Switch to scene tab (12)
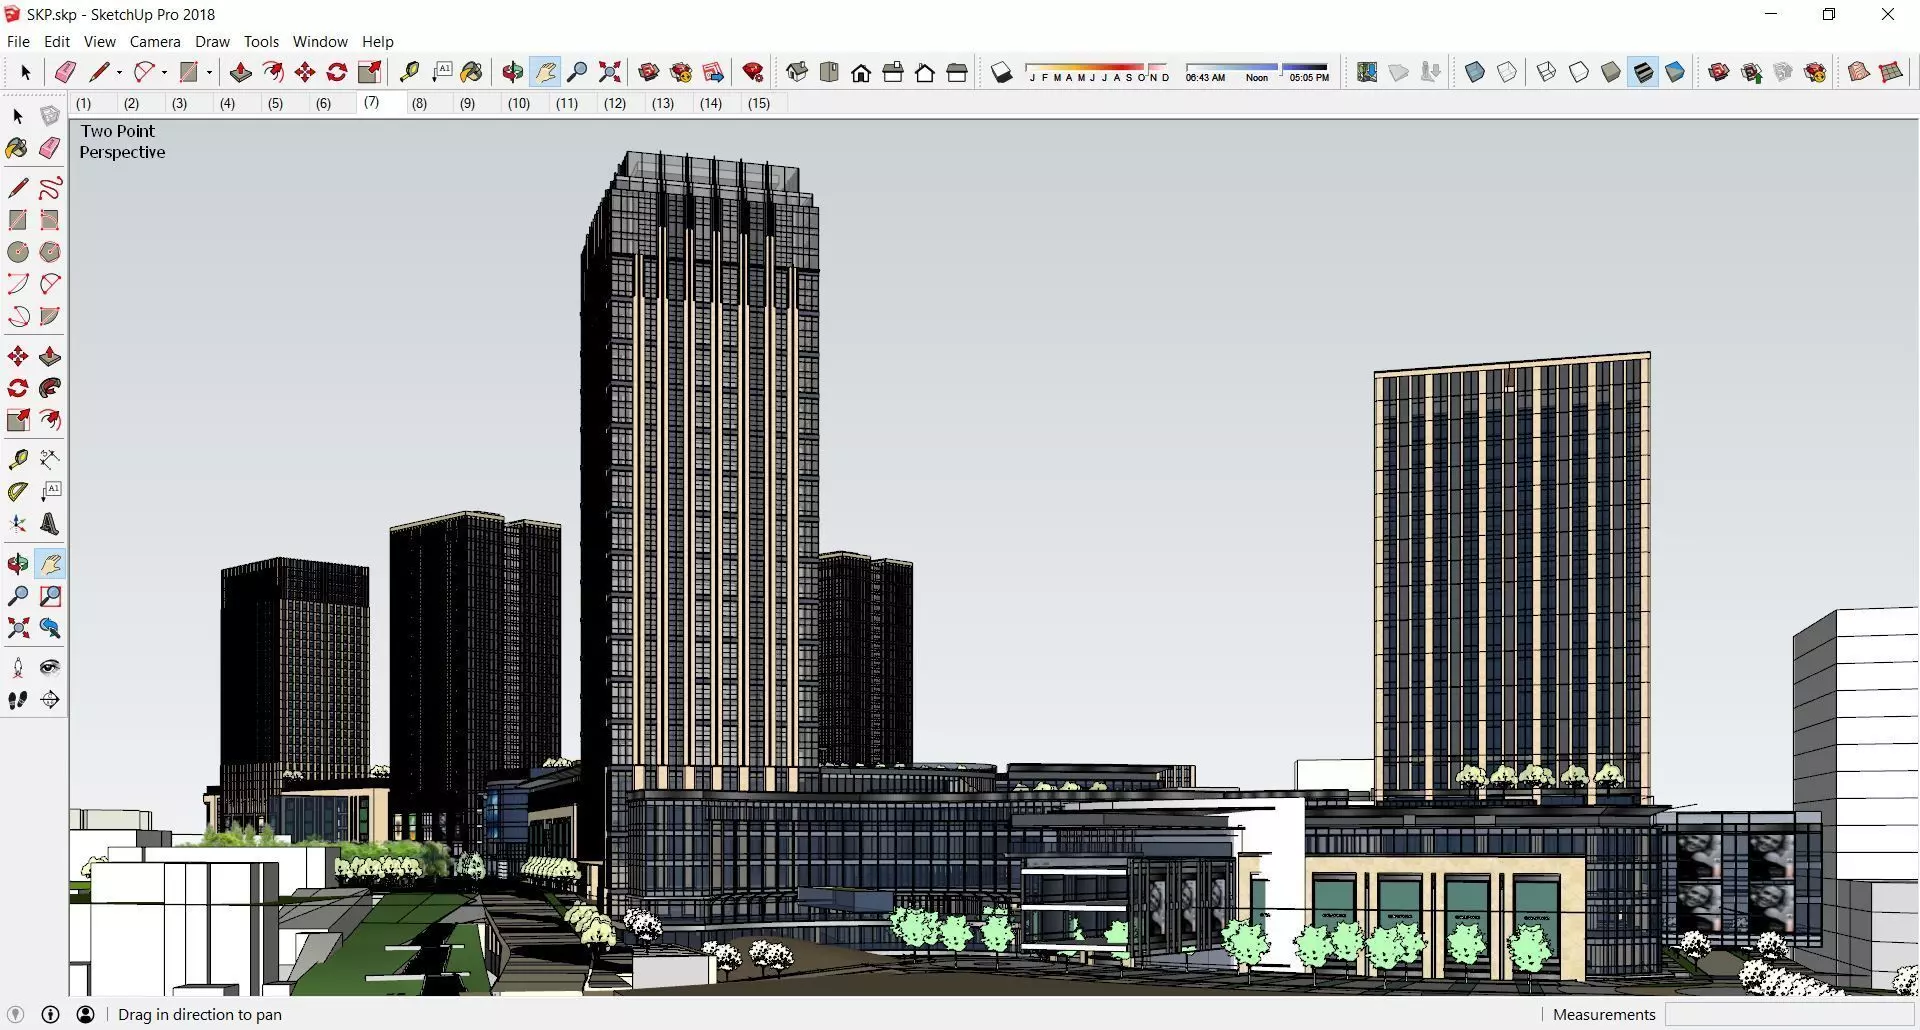The height and width of the screenshot is (1030, 1920). 615,103
